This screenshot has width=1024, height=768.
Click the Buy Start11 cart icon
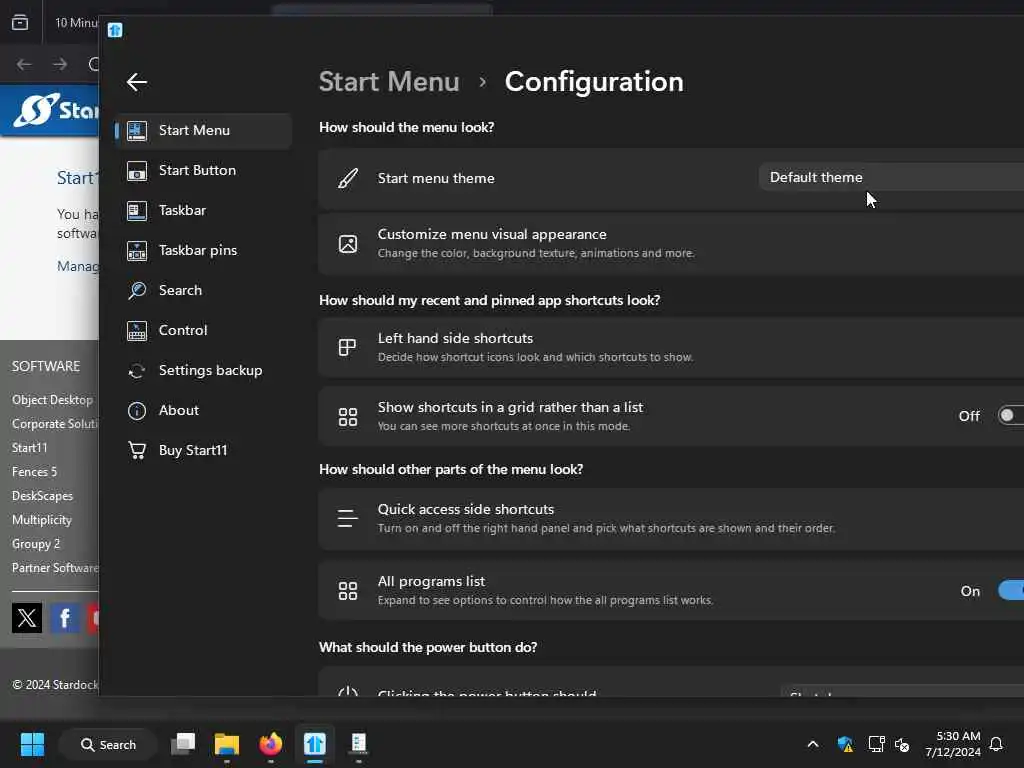(x=136, y=451)
